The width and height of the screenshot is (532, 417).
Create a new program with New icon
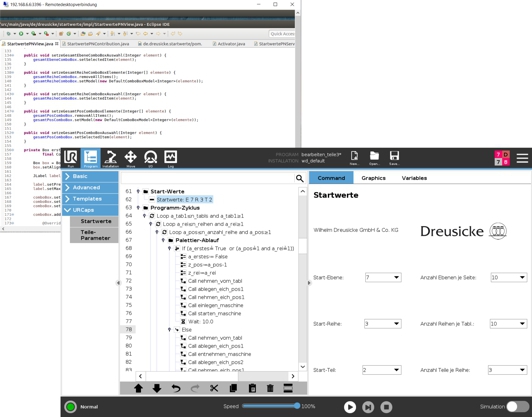(x=354, y=158)
